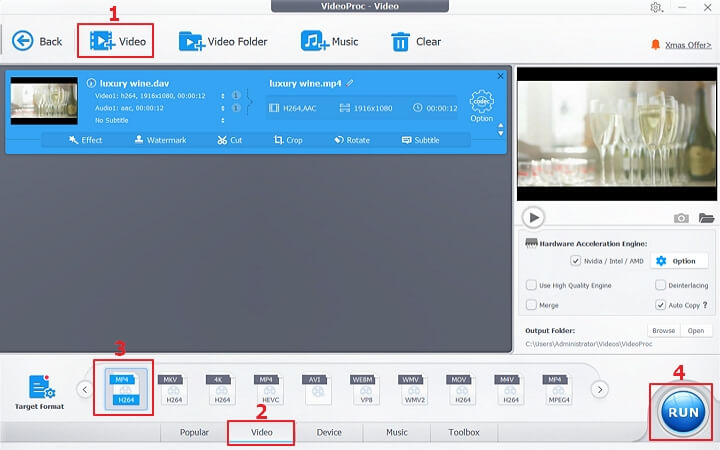This screenshot has width=720, height=450.
Task: Select the WEBM VP8 format
Action: coord(366,389)
